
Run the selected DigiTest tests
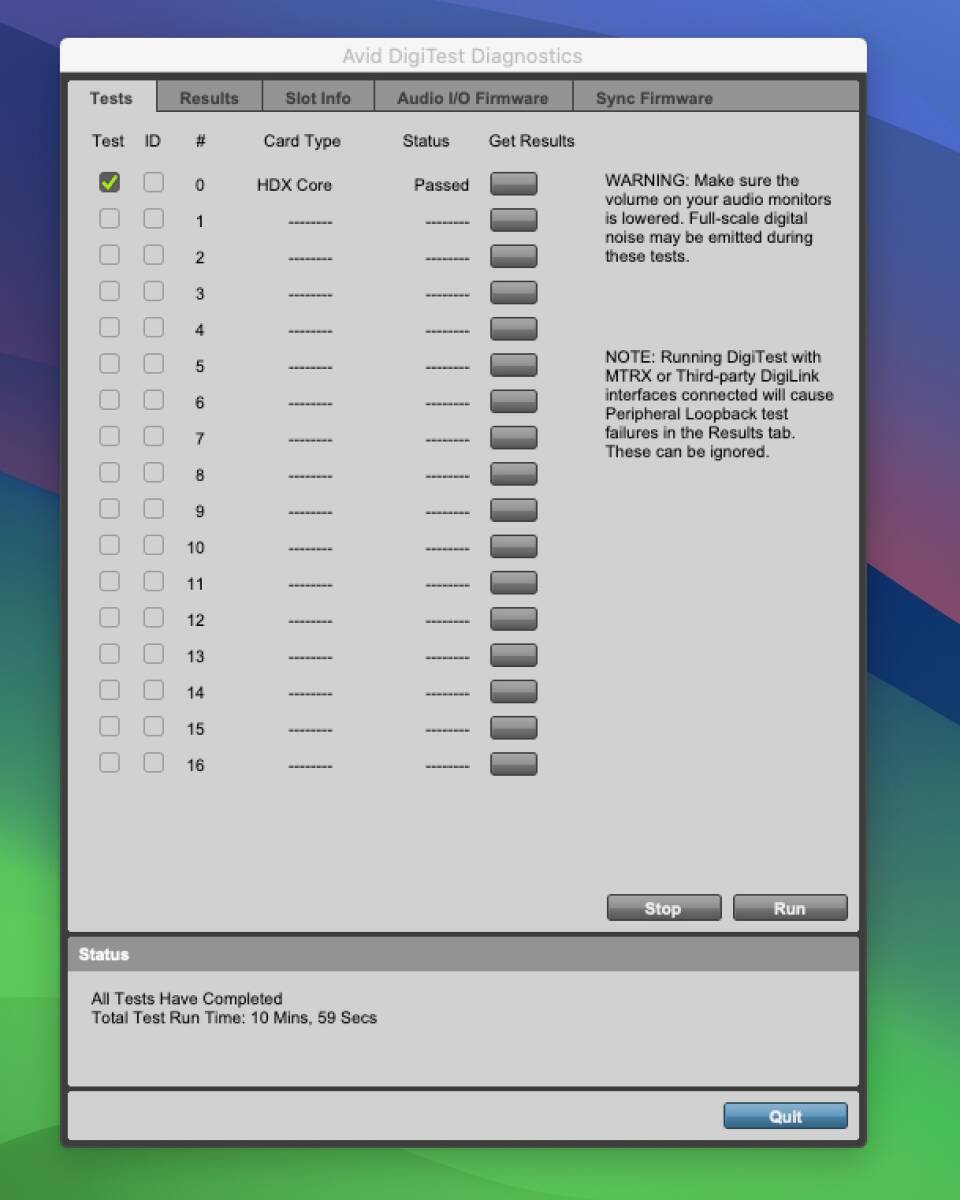(790, 908)
